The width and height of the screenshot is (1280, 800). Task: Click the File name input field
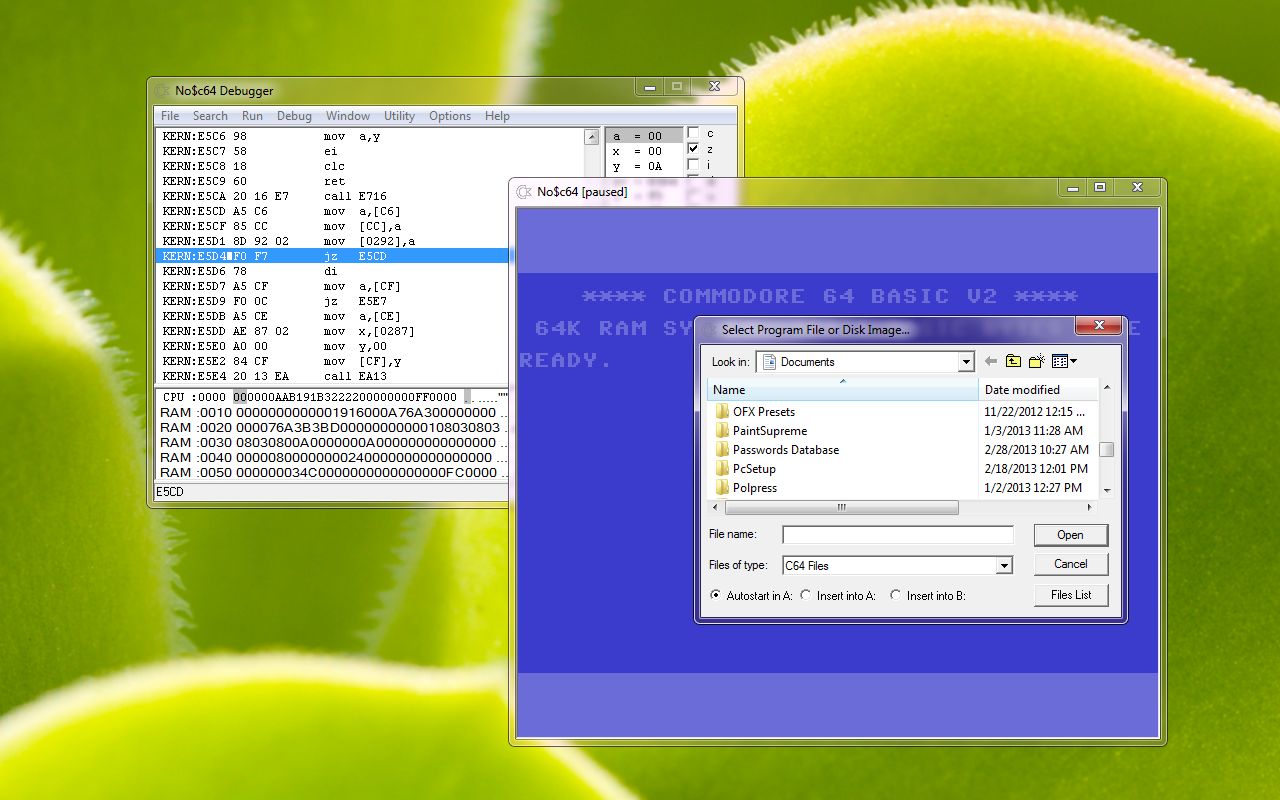897,535
